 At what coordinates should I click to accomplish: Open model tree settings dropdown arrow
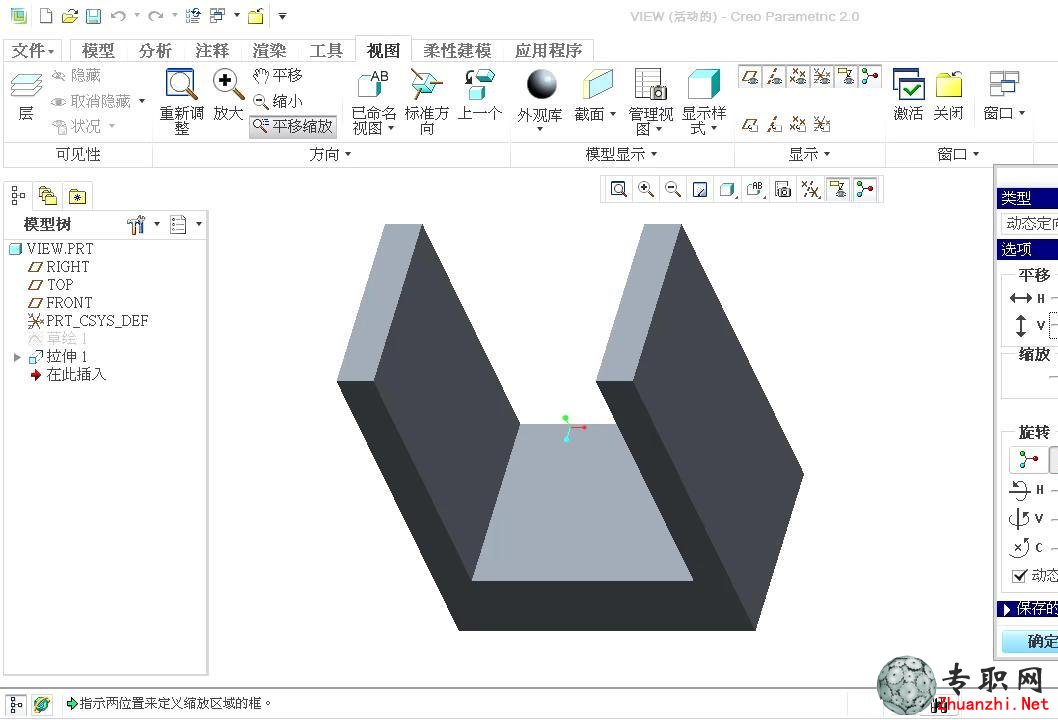click(x=157, y=224)
